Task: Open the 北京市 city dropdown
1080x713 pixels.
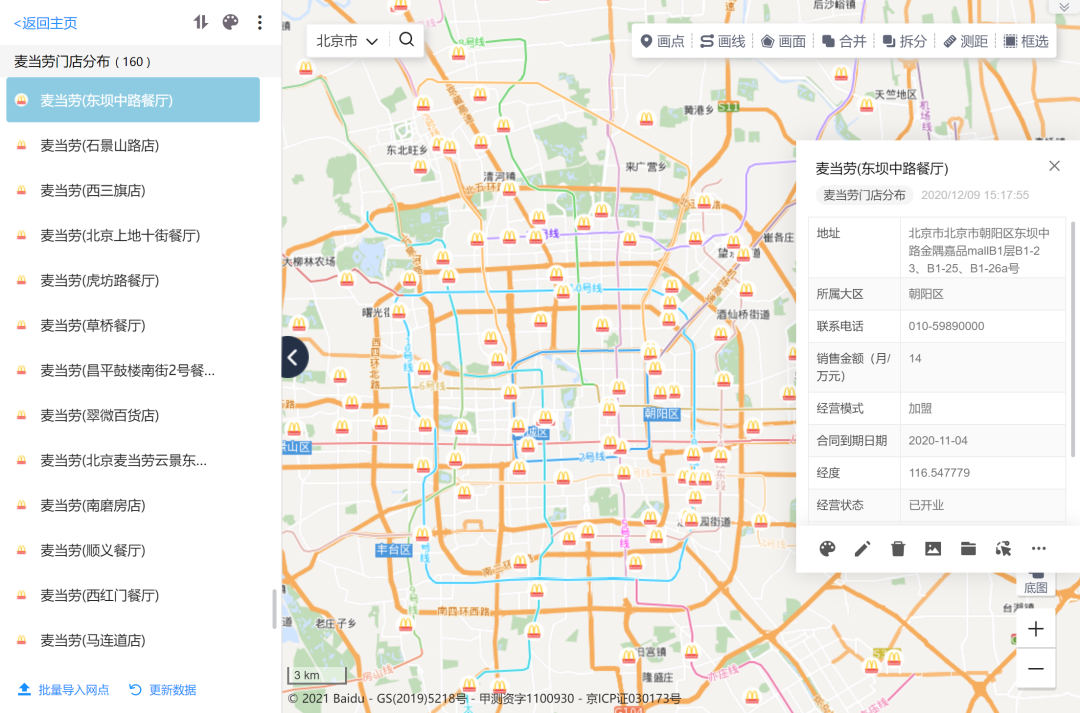Action: tap(345, 40)
